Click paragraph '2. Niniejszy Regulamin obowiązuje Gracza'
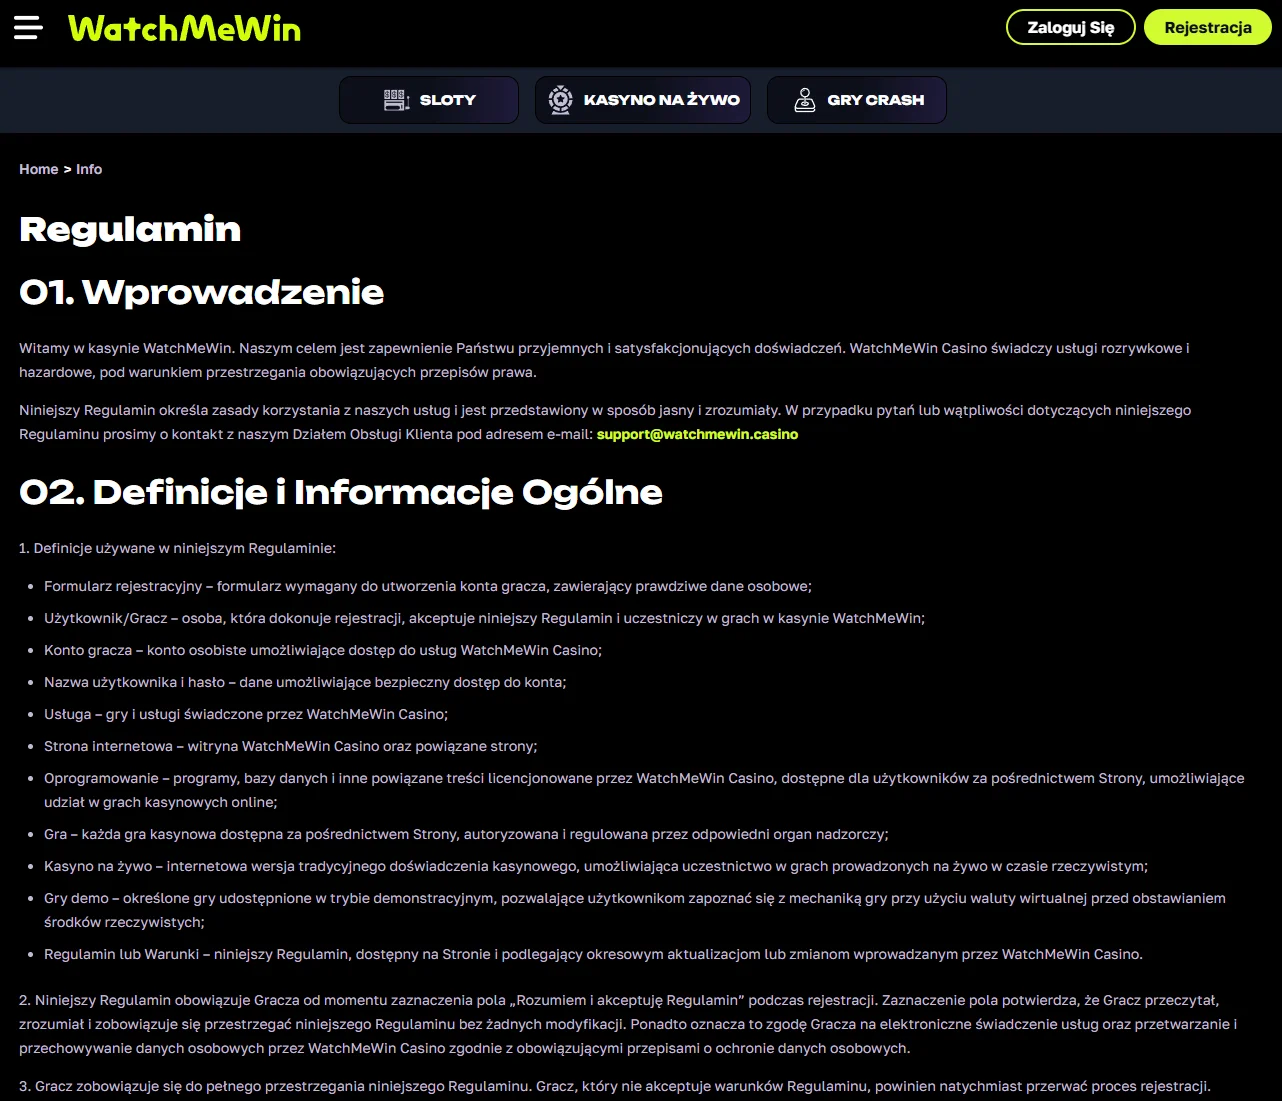This screenshot has height=1102, width=1282. (628, 1024)
